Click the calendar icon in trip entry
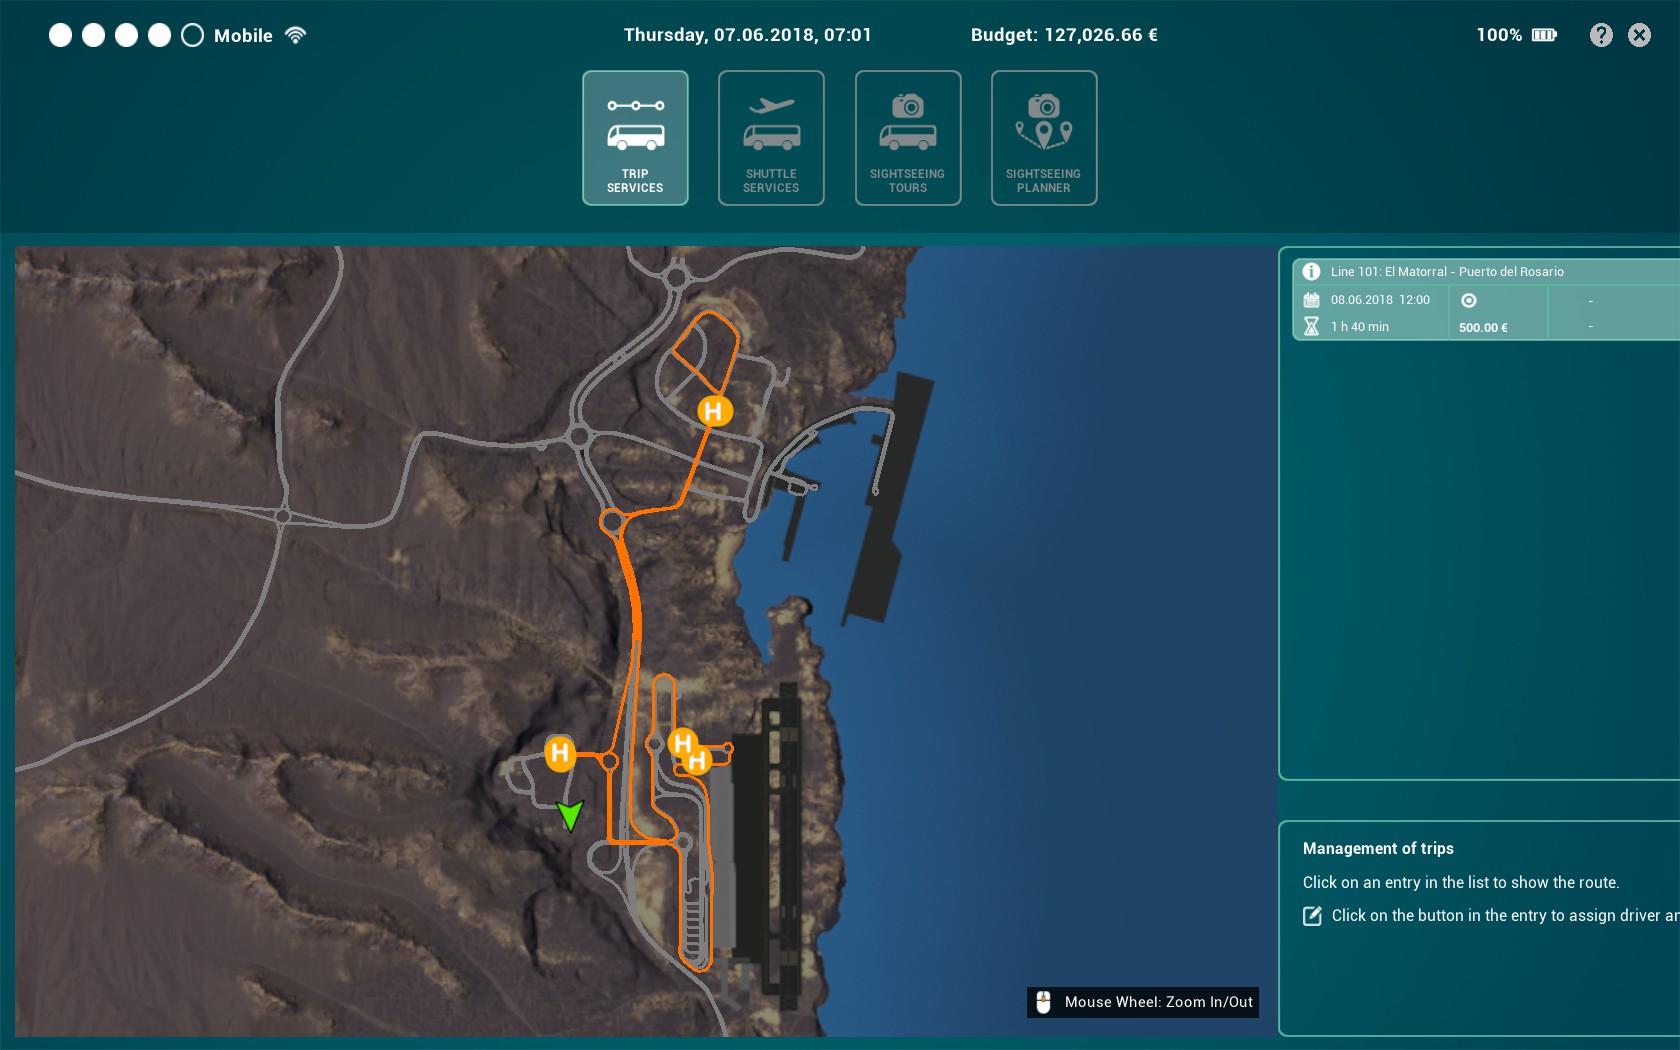This screenshot has height=1050, width=1680. tap(1311, 300)
